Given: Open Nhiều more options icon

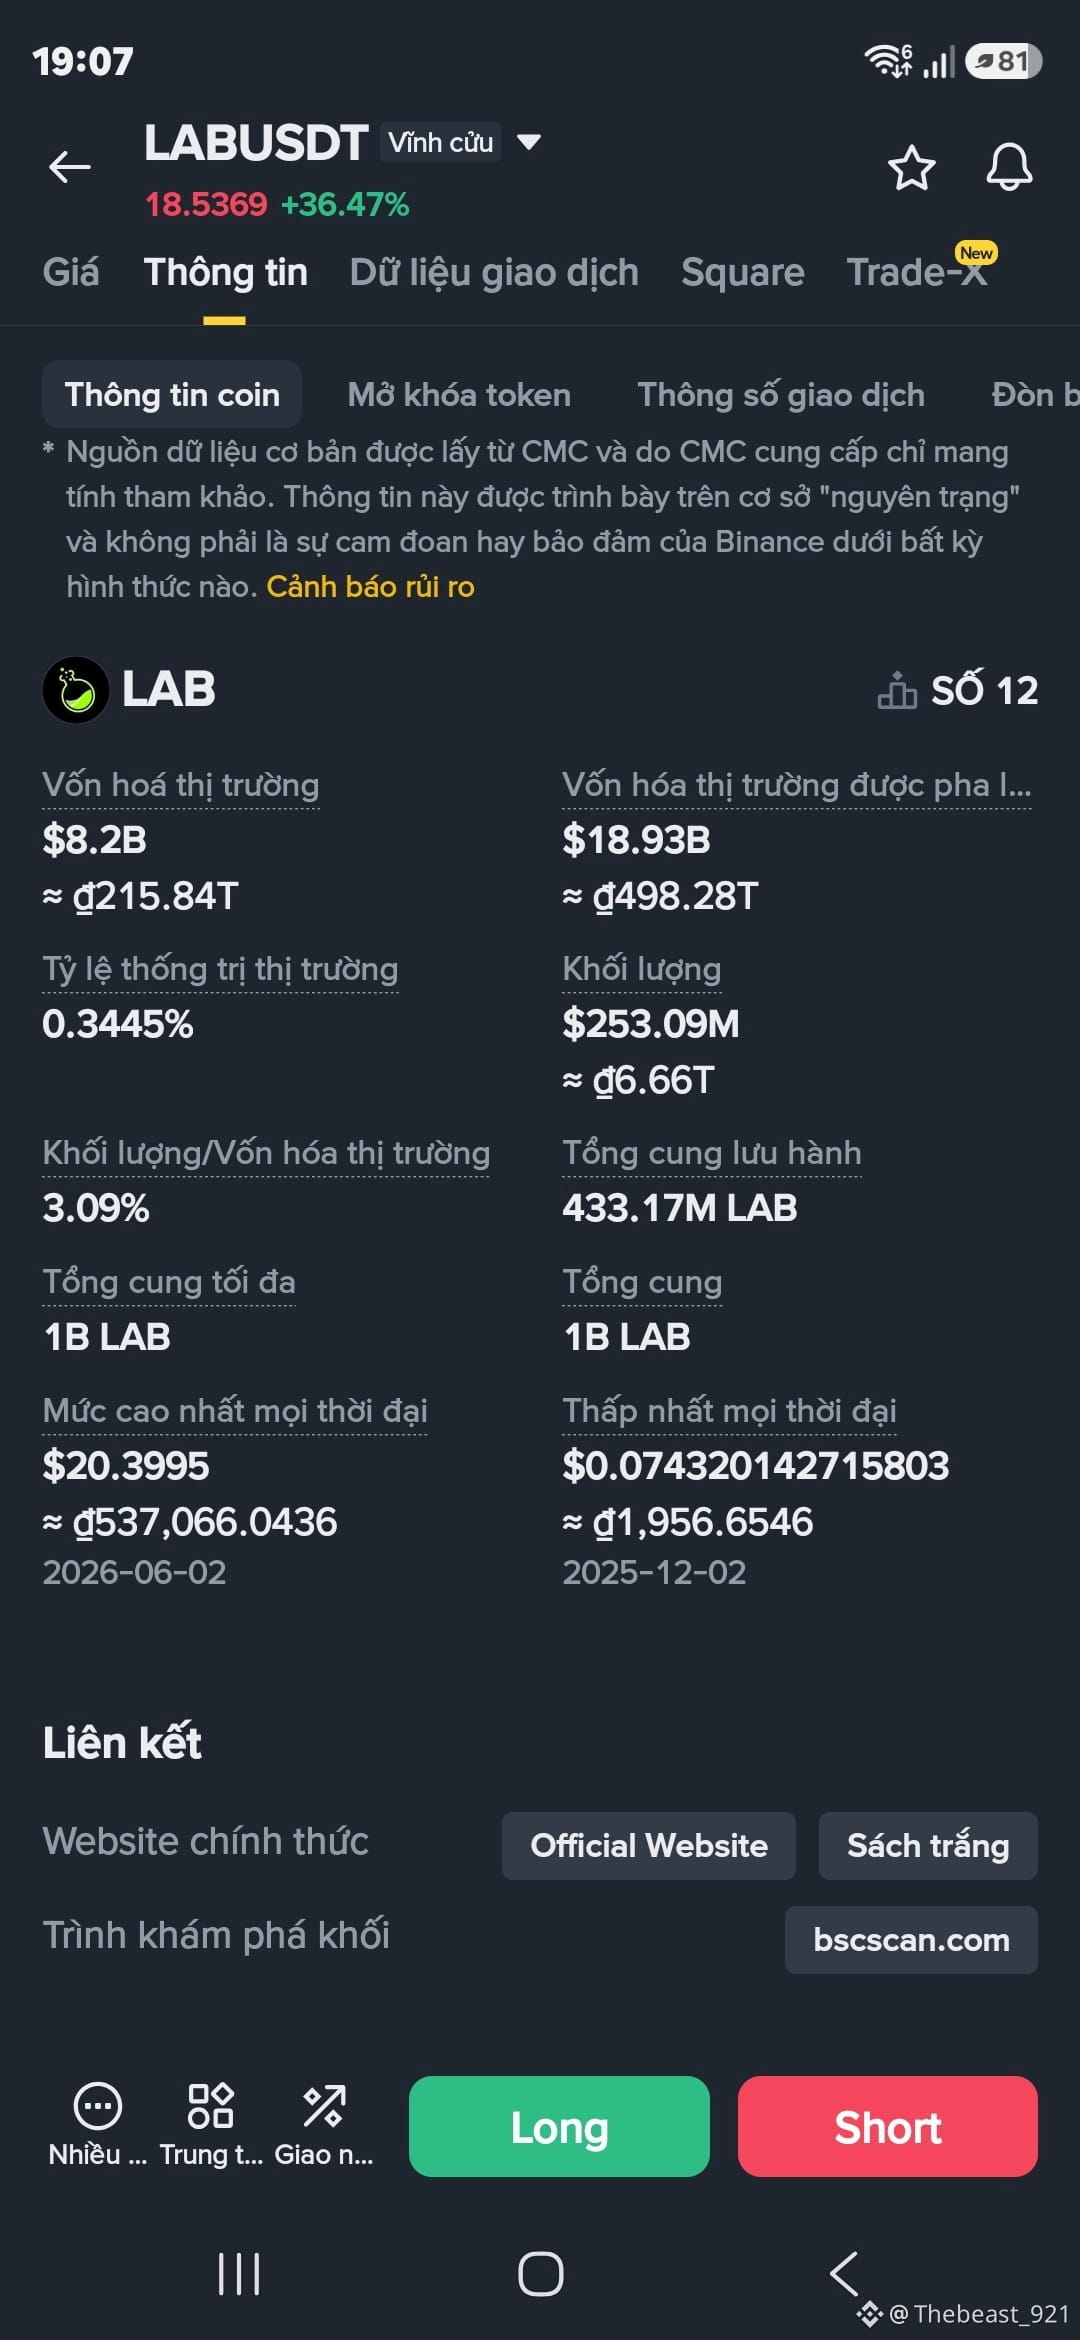Looking at the screenshot, I should (x=98, y=2108).
